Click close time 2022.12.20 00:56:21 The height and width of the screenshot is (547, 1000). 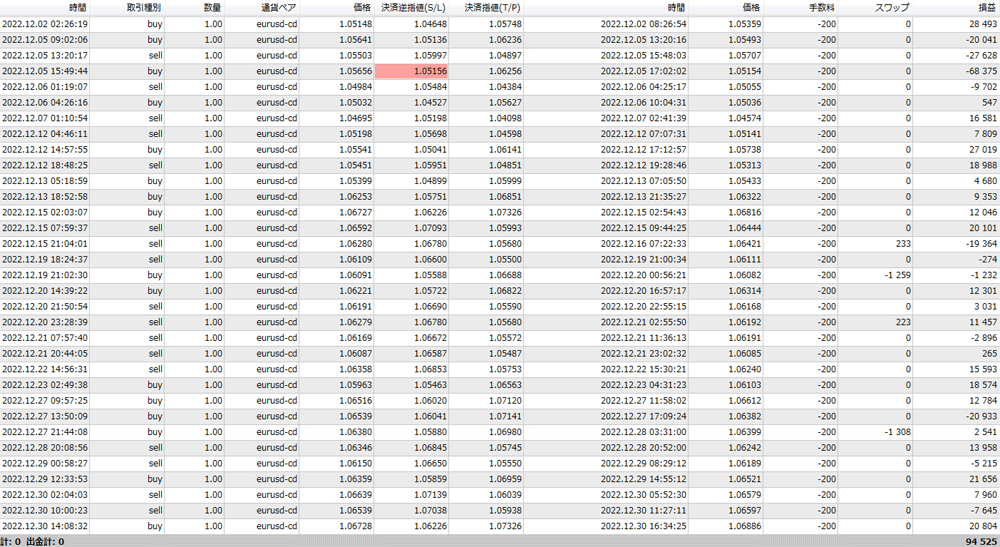(x=643, y=275)
